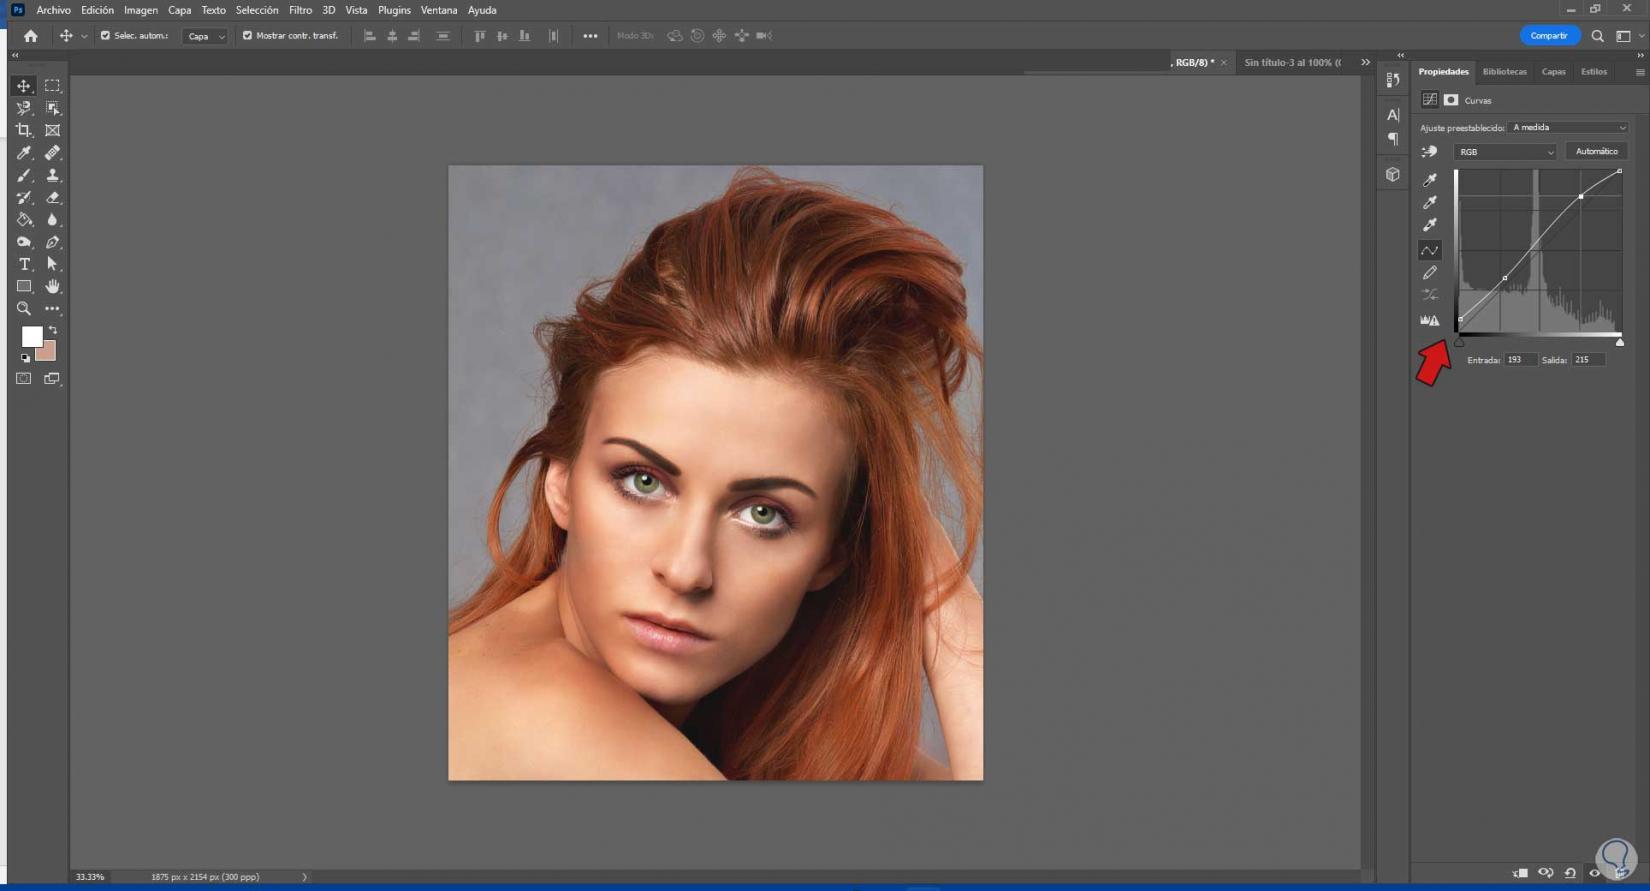Click the on-image targeted adjustment tool
1650x891 pixels.
coord(1429,152)
